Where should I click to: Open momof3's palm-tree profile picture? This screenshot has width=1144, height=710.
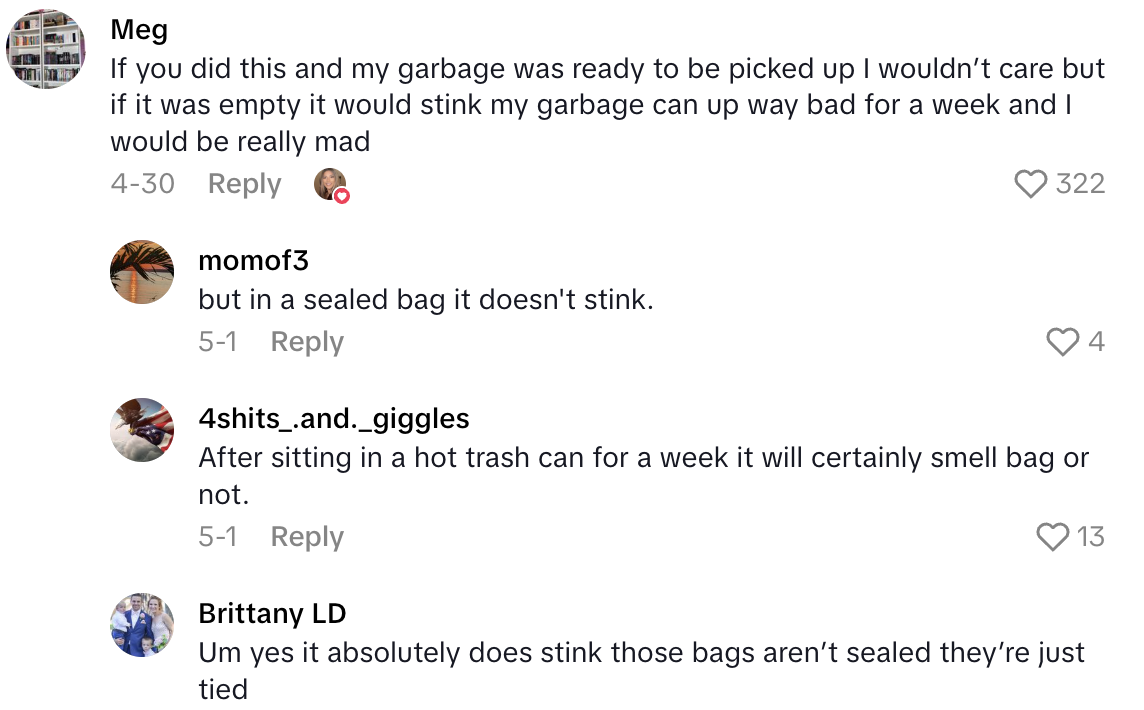point(142,272)
